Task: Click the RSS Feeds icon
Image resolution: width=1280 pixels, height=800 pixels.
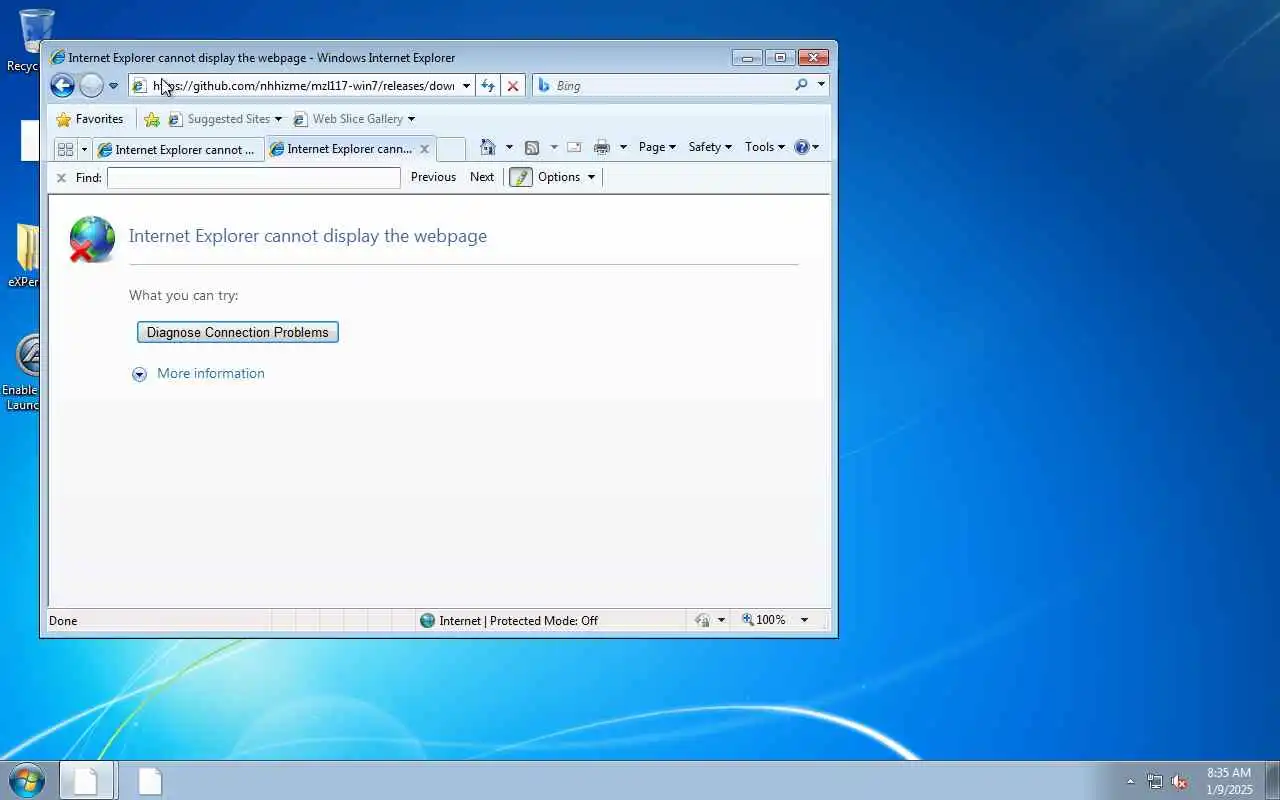Action: (532, 147)
